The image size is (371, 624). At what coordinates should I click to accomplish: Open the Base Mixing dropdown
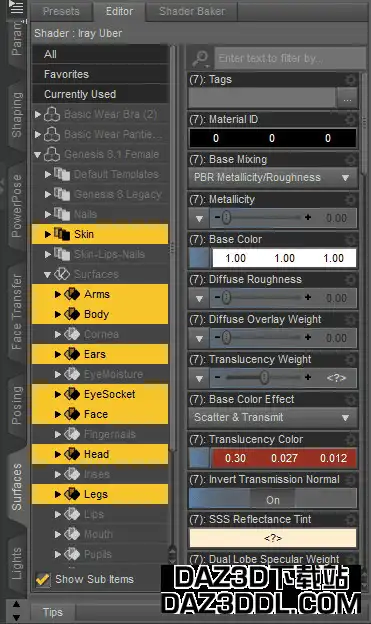[273, 177]
